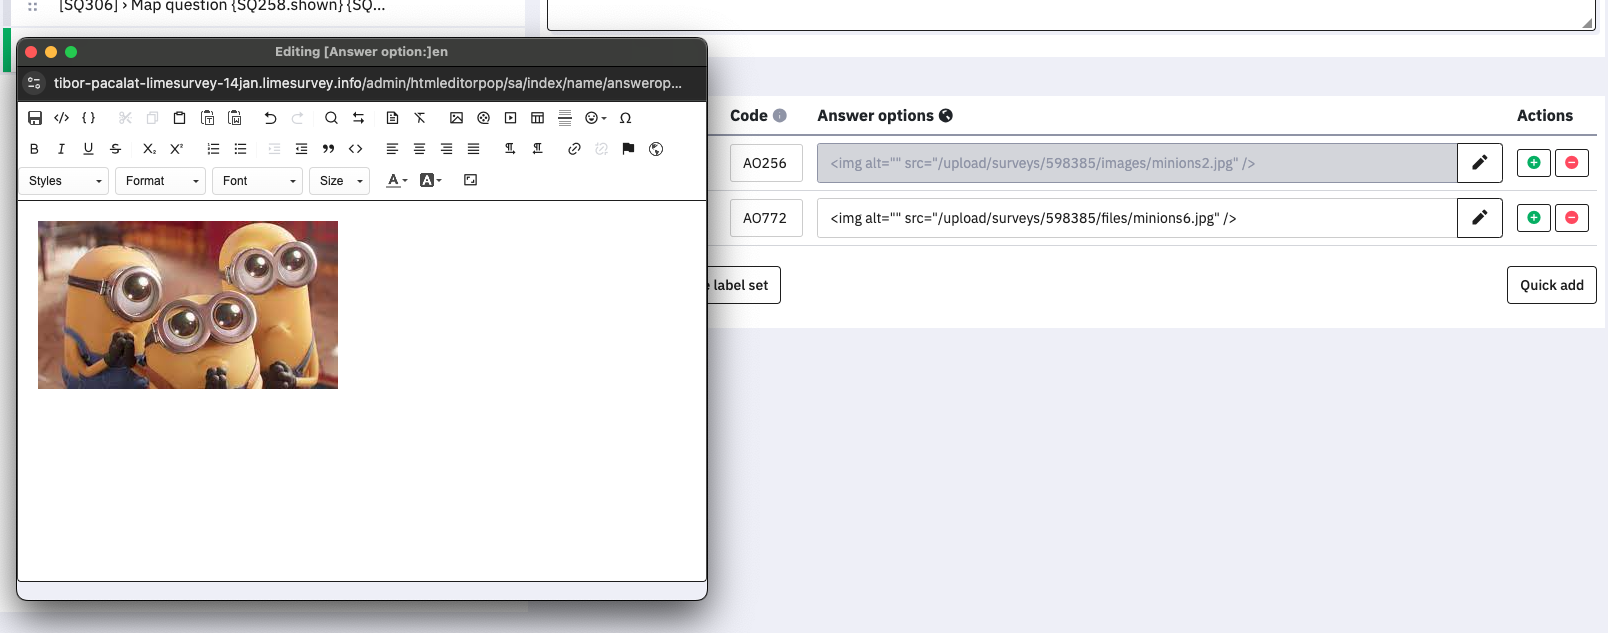Maximize the editor with Maximize icon
The image size is (1608, 633).
tap(470, 180)
